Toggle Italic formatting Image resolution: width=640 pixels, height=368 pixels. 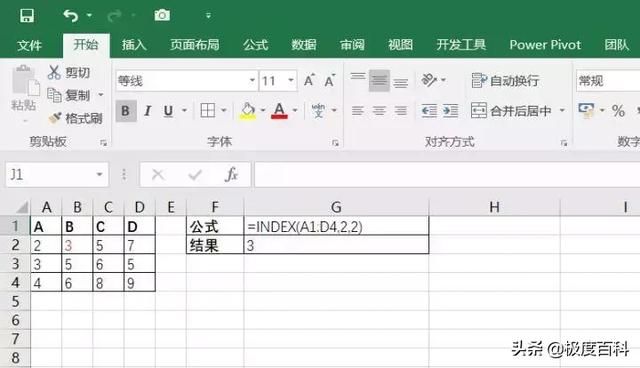[148, 111]
